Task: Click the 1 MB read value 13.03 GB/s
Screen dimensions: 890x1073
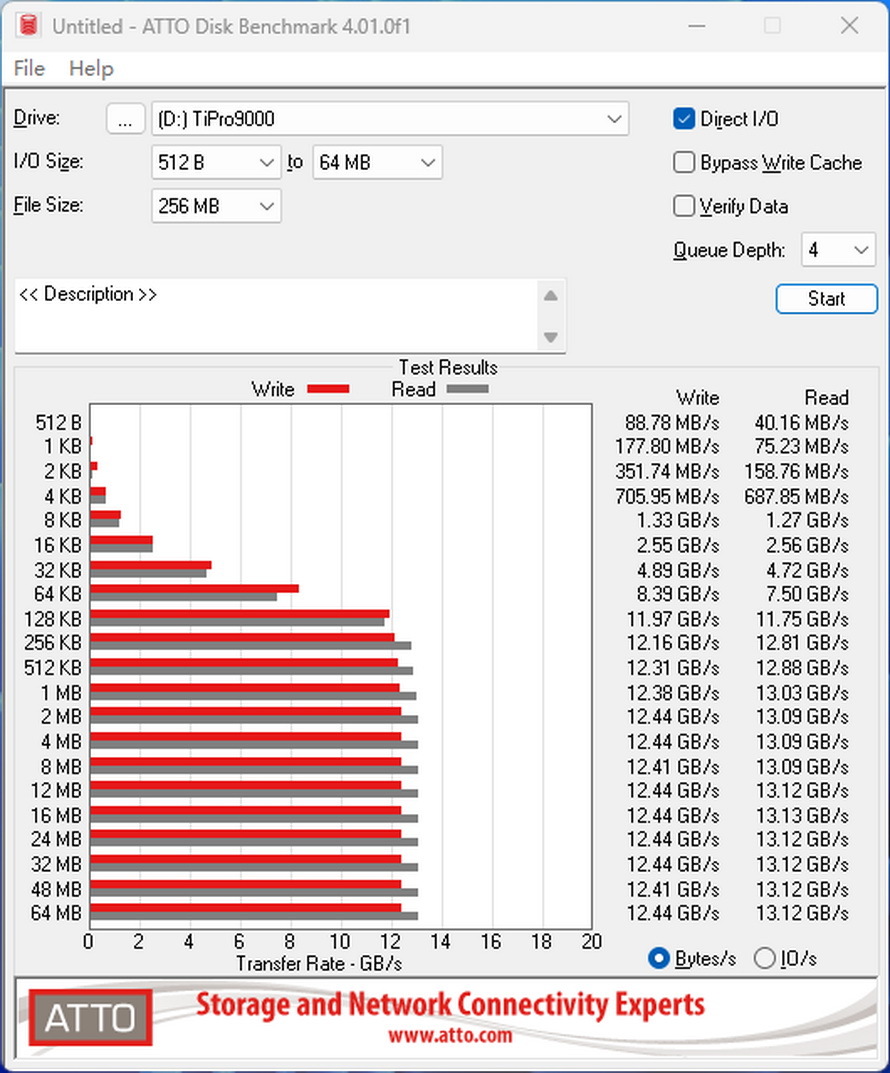Action: tap(802, 693)
